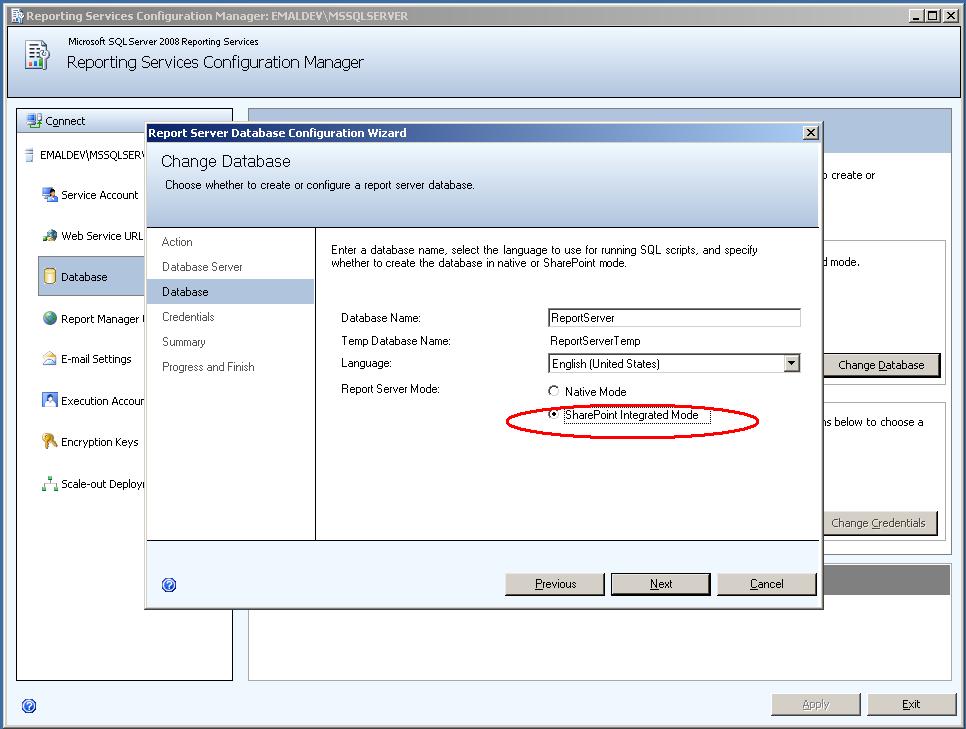Click the Encryption Keys icon
This screenshot has width=966, height=729.
49,441
